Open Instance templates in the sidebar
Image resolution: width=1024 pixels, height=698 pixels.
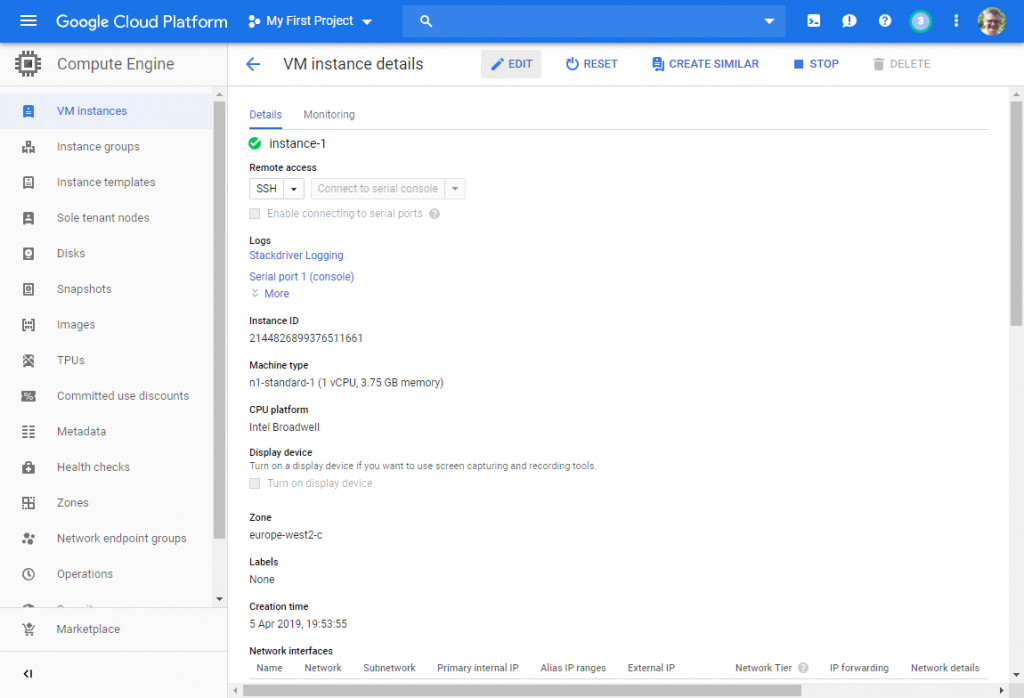[x=106, y=182]
